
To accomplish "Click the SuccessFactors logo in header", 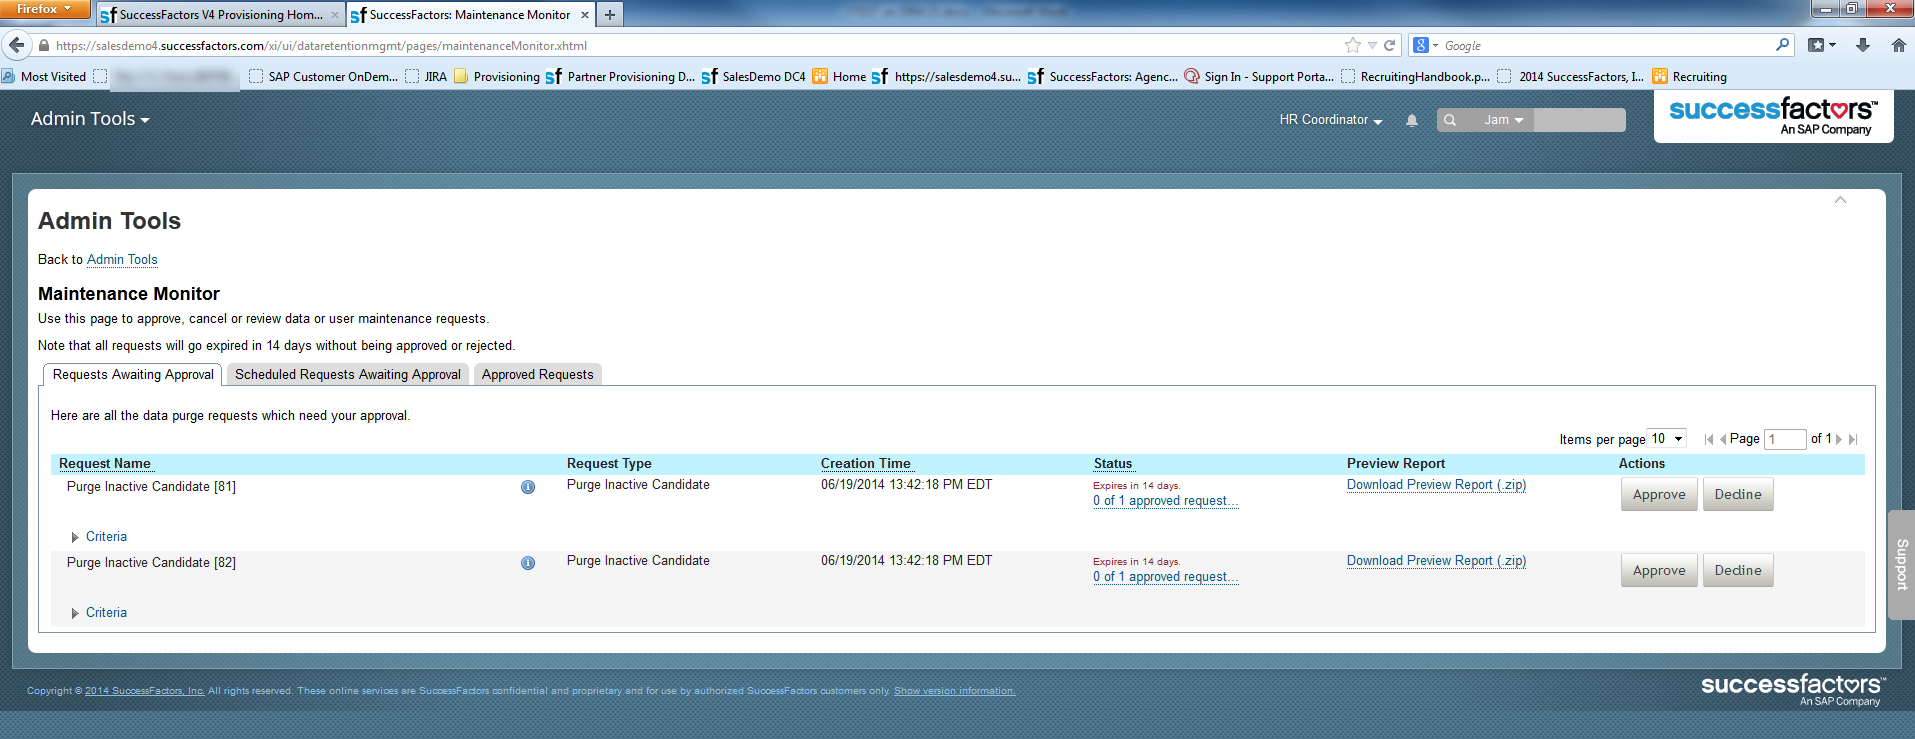I will pos(1774,116).
